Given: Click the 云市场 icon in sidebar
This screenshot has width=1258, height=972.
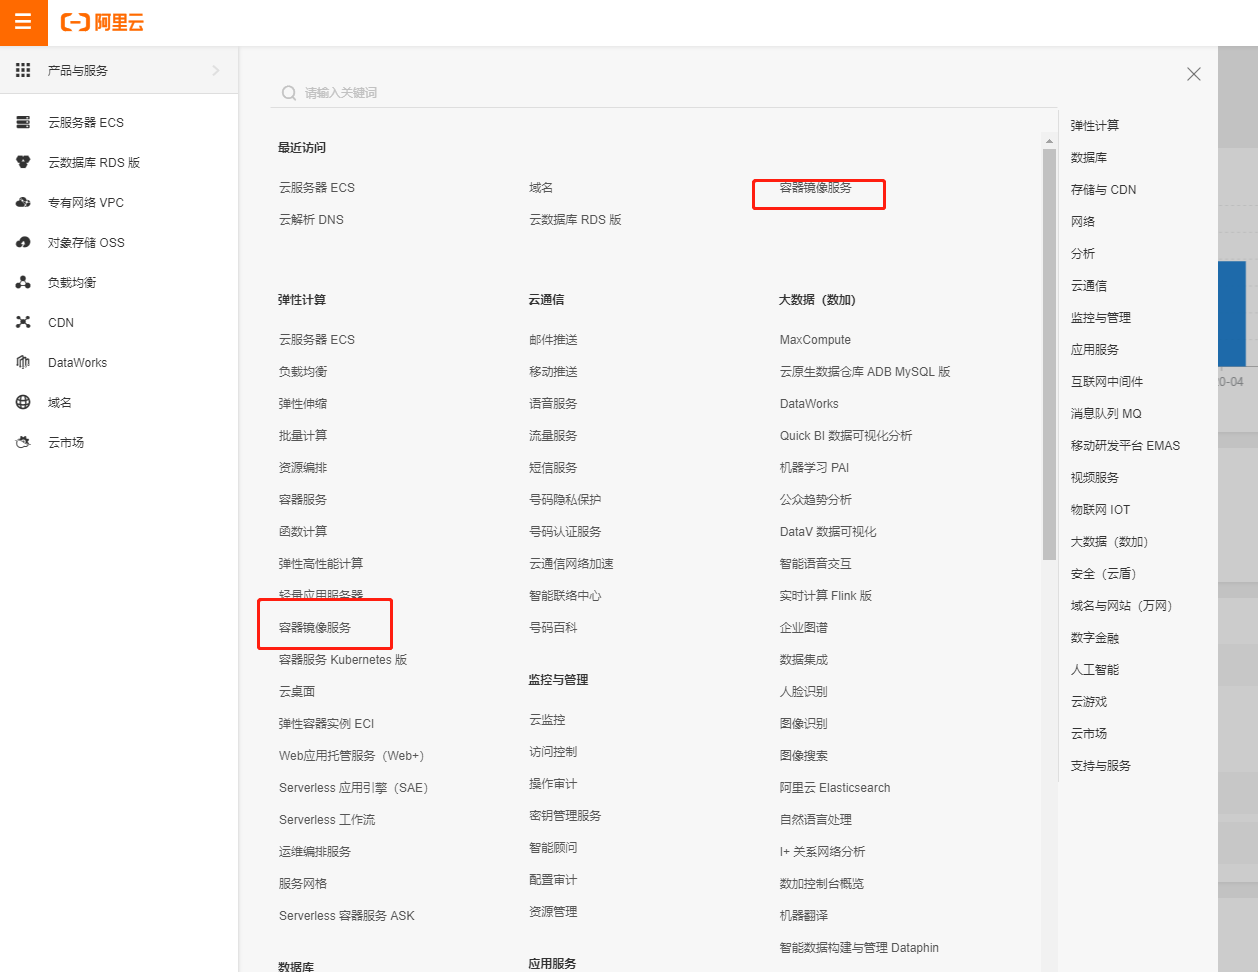Looking at the screenshot, I should point(23,442).
